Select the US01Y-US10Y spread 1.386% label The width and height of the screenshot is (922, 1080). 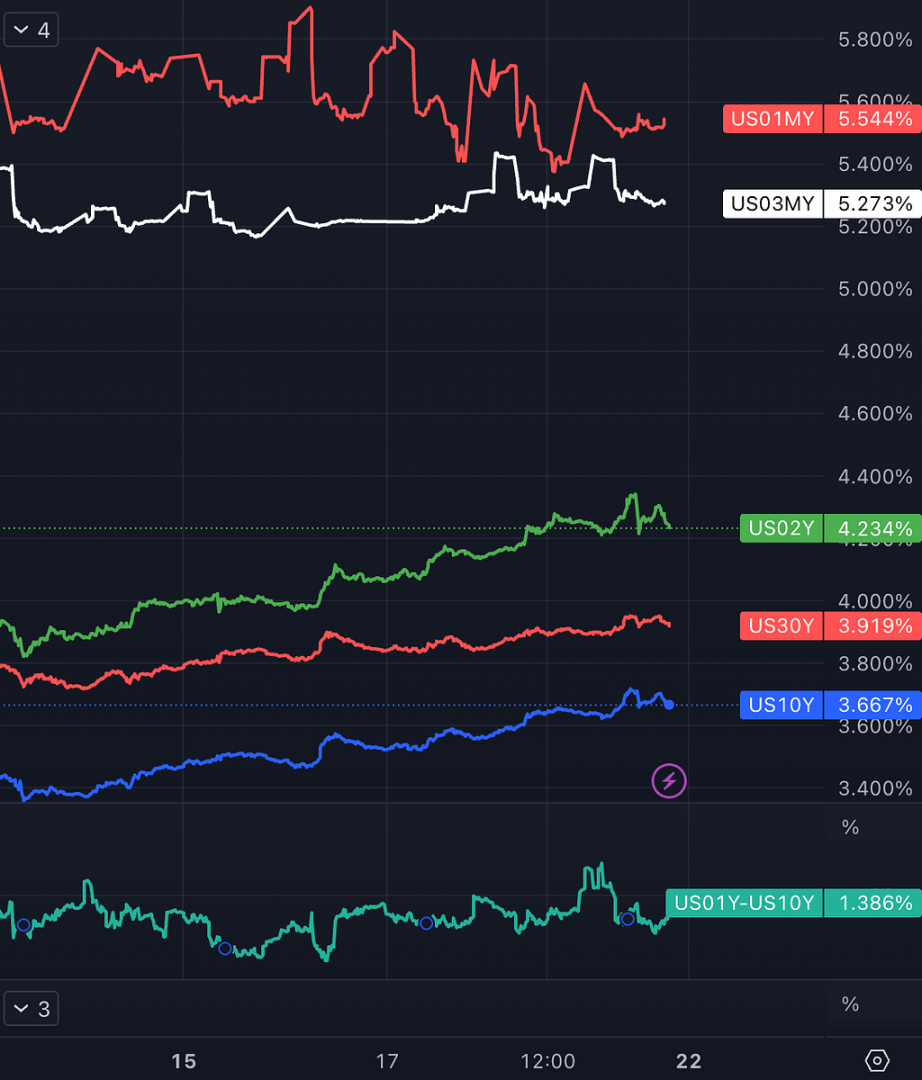coord(792,903)
